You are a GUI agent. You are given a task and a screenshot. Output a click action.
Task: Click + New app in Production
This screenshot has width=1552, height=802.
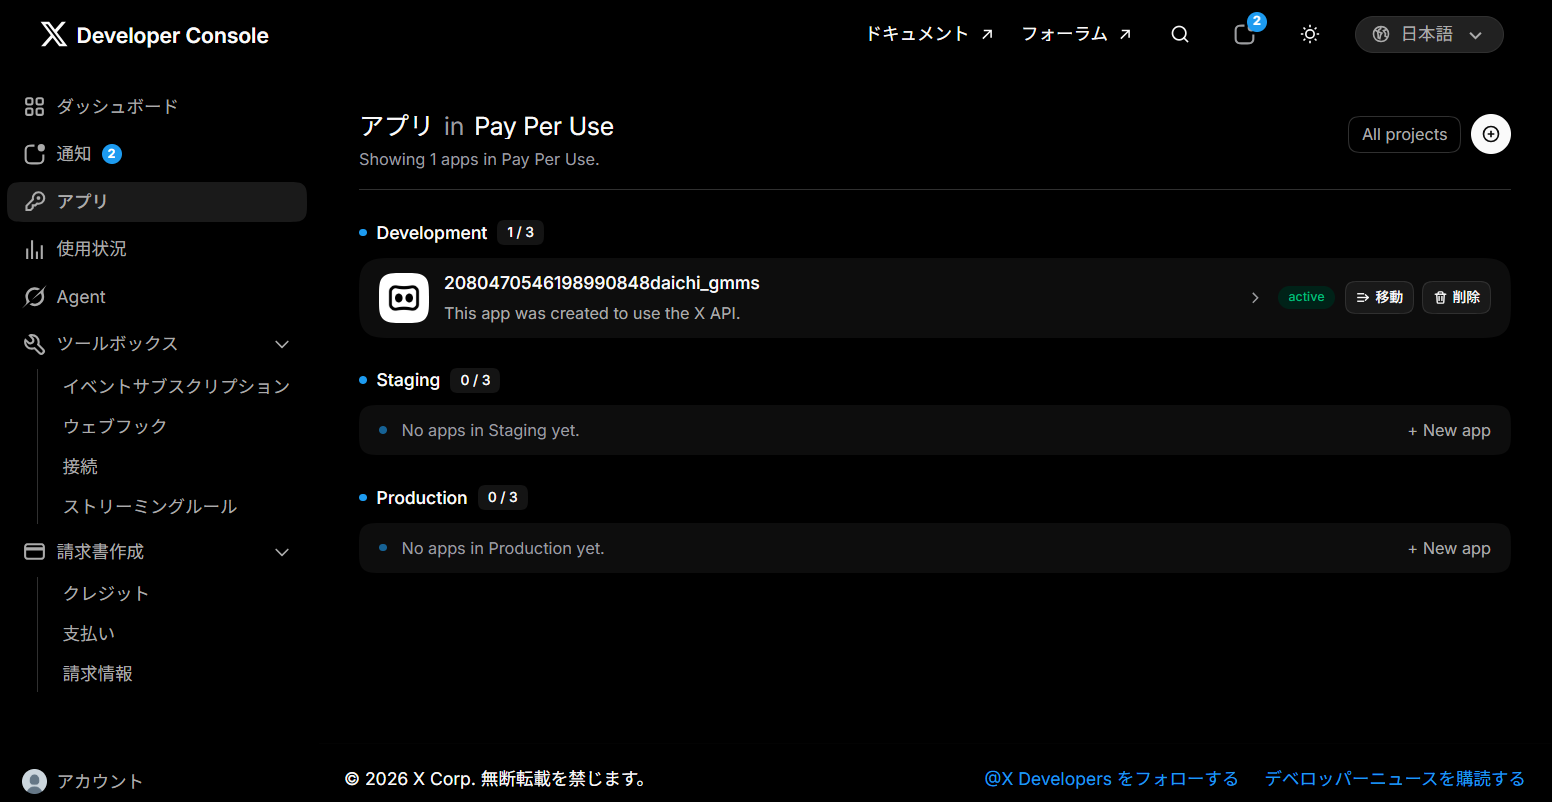click(x=1449, y=548)
